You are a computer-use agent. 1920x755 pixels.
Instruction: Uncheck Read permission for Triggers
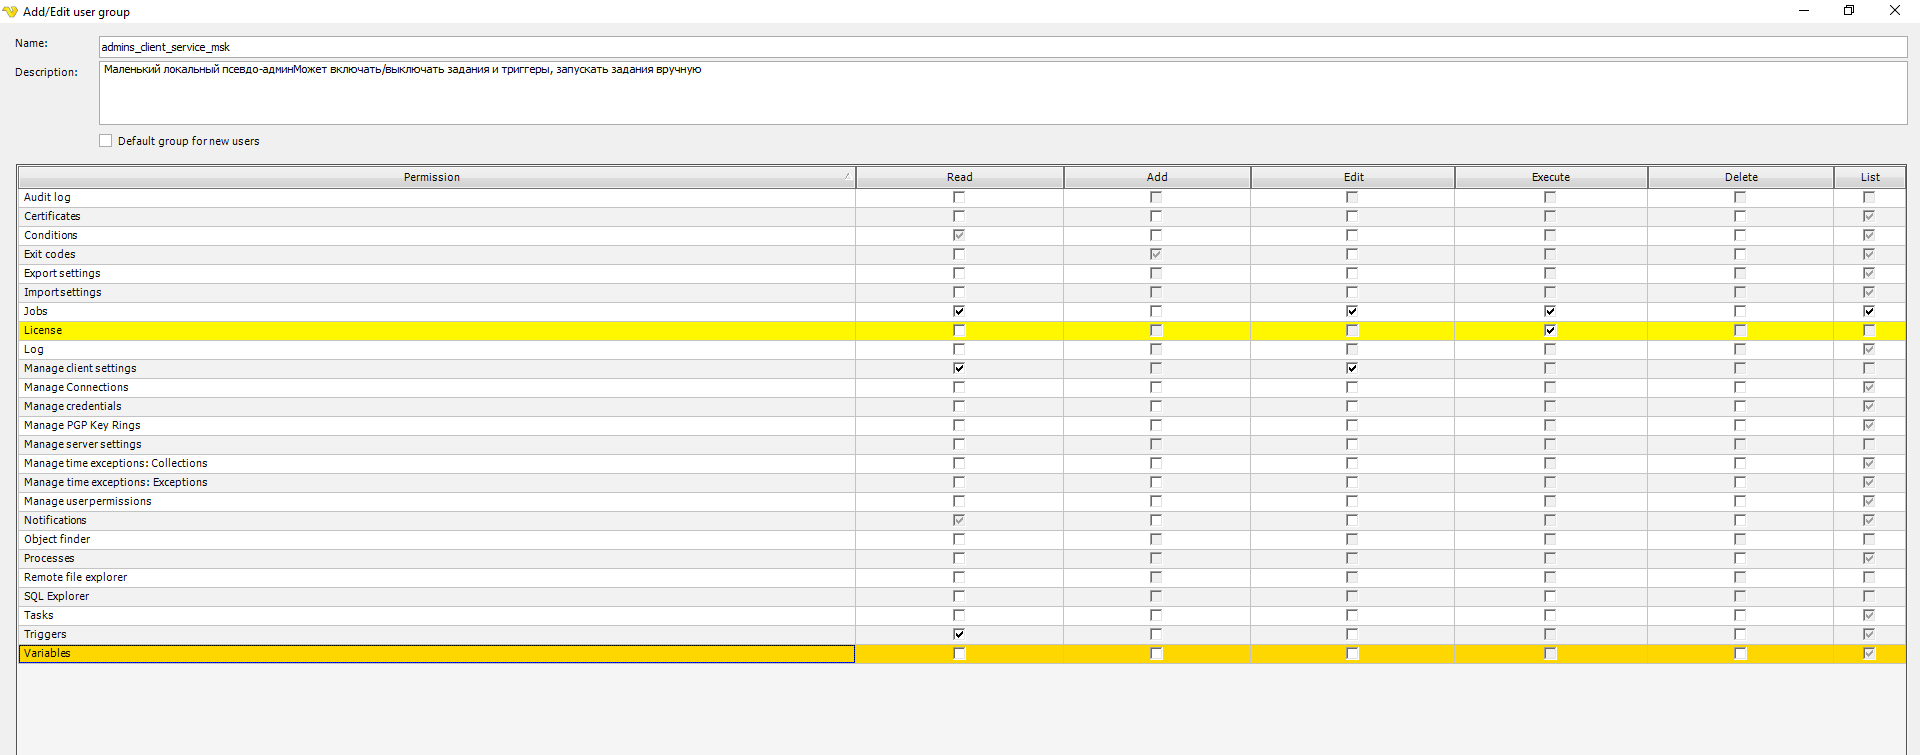pos(959,634)
